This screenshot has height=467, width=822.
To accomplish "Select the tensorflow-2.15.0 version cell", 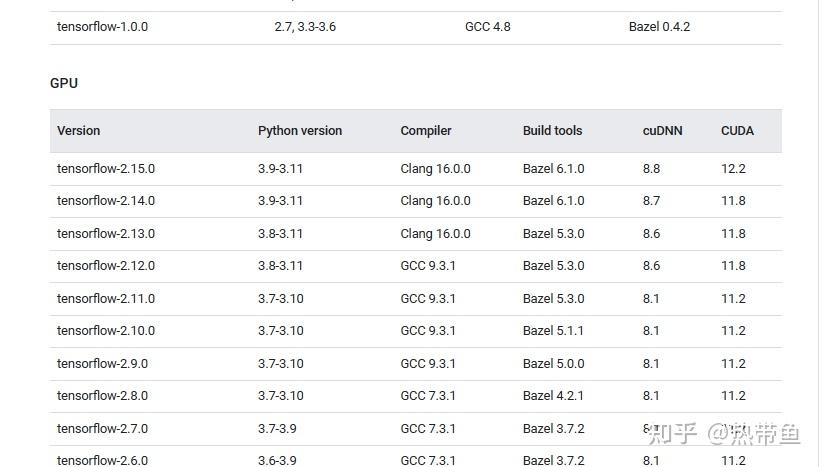I will click(106, 169).
